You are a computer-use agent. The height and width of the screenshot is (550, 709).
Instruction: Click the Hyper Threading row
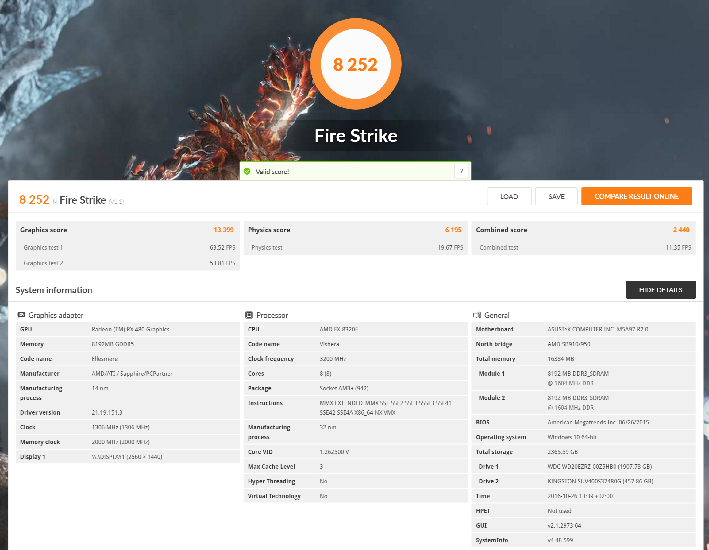point(356,481)
